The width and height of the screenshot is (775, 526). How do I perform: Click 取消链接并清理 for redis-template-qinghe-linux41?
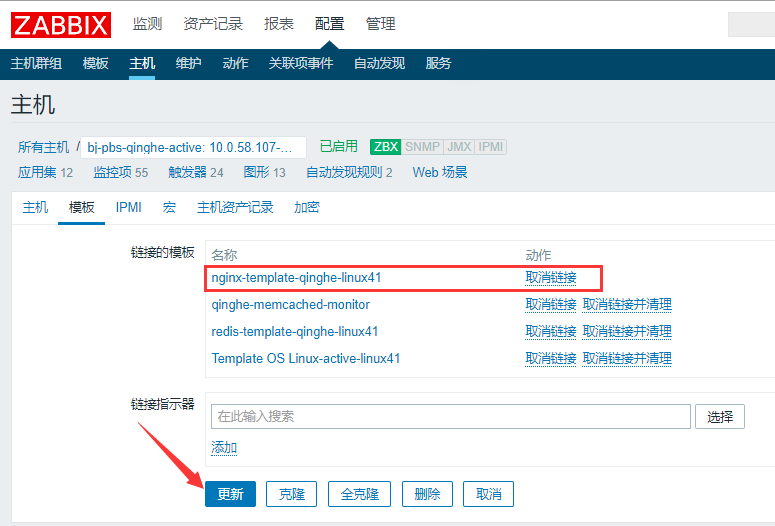(x=627, y=332)
